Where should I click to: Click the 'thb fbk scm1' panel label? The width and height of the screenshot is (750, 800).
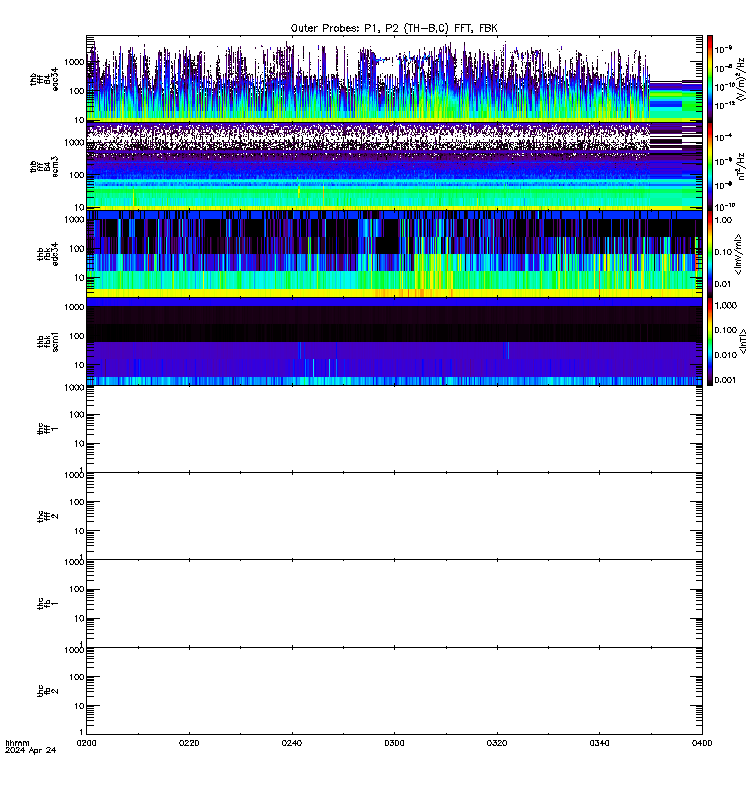[x=48, y=341]
